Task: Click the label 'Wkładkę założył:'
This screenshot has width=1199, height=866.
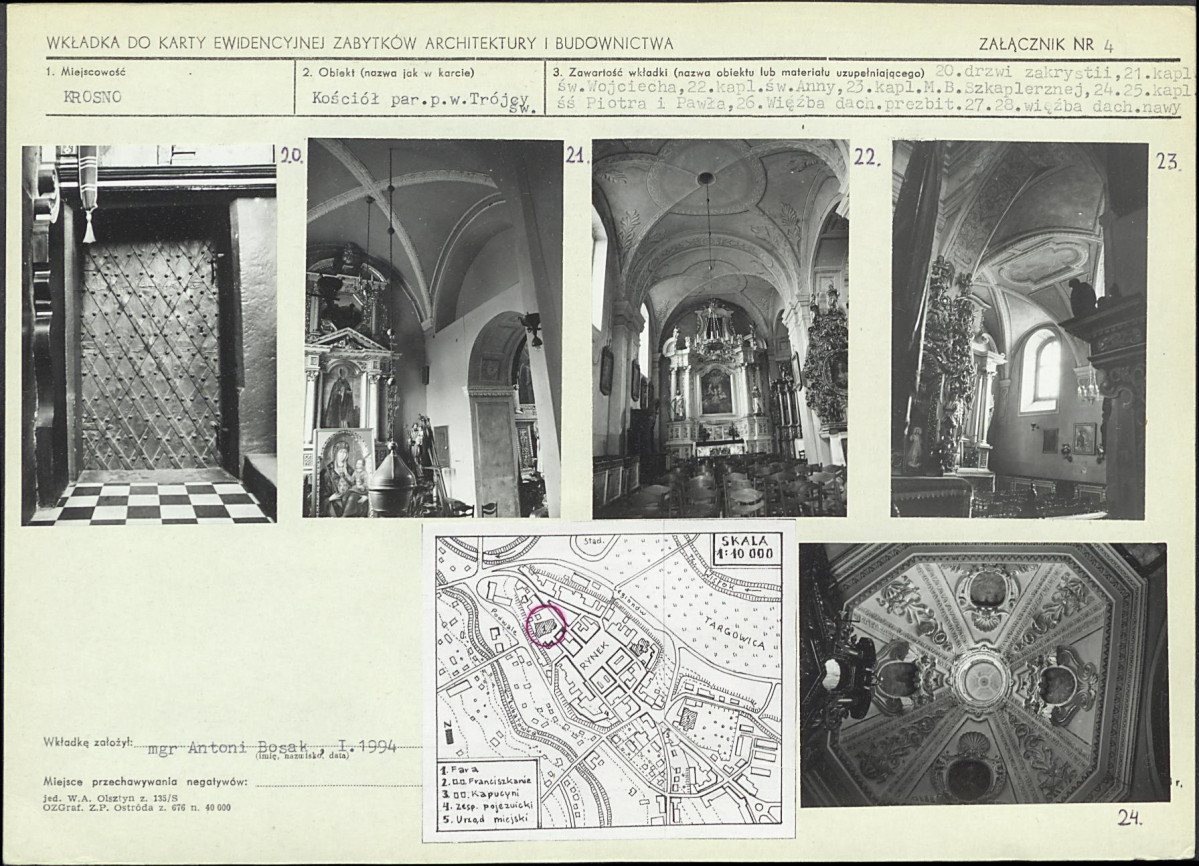Action: (x=89, y=741)
